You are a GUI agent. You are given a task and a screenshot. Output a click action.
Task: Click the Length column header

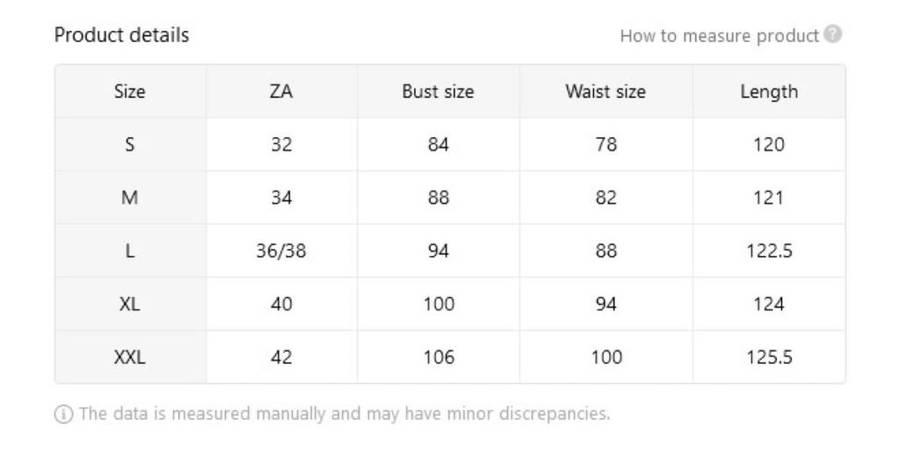point(768,92)
